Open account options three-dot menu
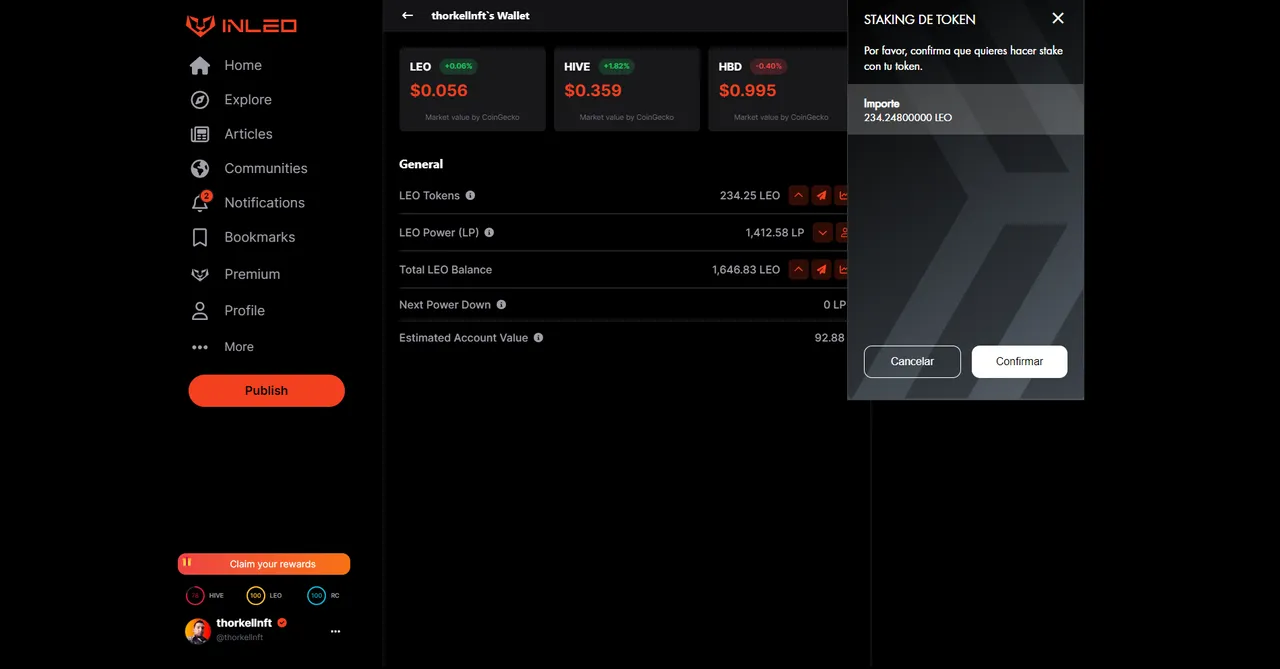The image size is (1280, 669). coord(335,631)
